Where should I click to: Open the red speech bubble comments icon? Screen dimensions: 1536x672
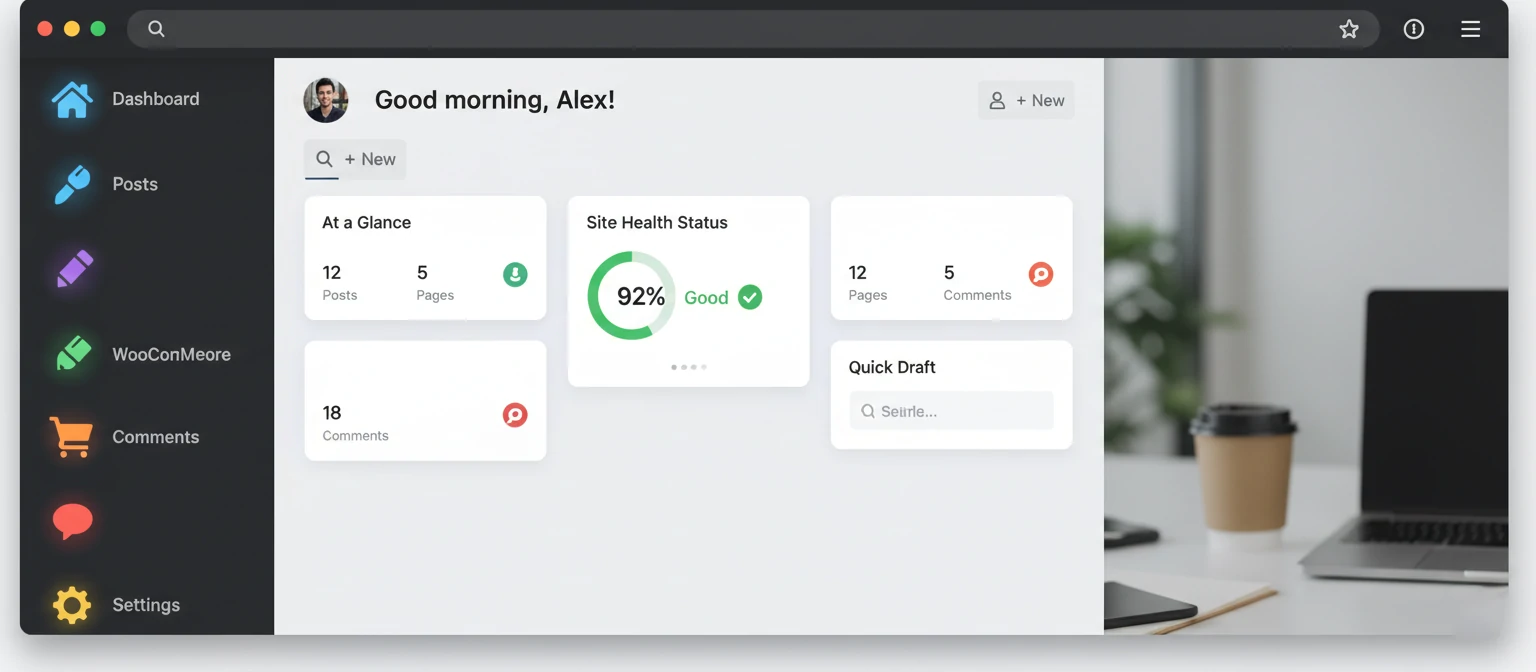click(70, 520)
